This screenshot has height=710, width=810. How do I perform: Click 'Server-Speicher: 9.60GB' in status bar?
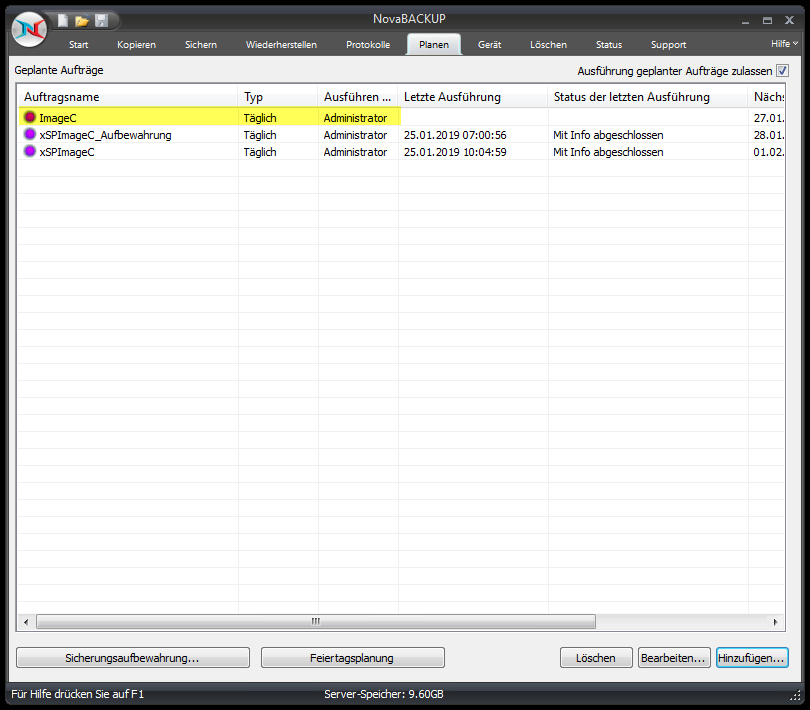point(384,694)
